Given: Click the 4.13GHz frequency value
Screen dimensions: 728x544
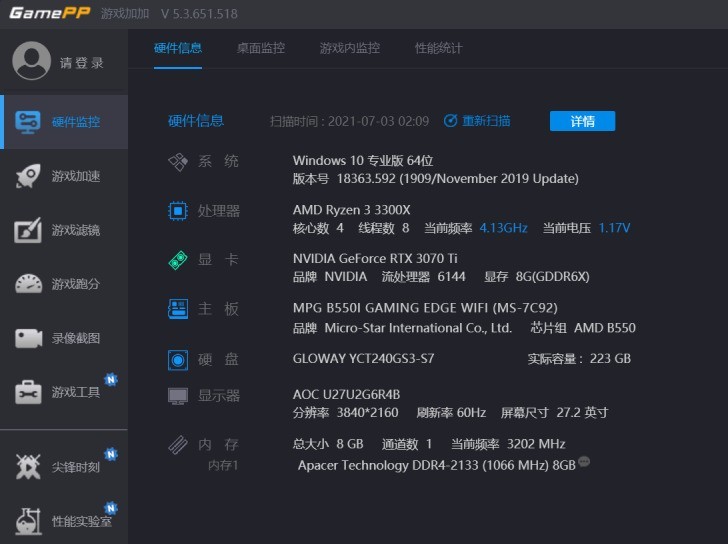Looking at the screenshot, I should [x=503, y=228].
